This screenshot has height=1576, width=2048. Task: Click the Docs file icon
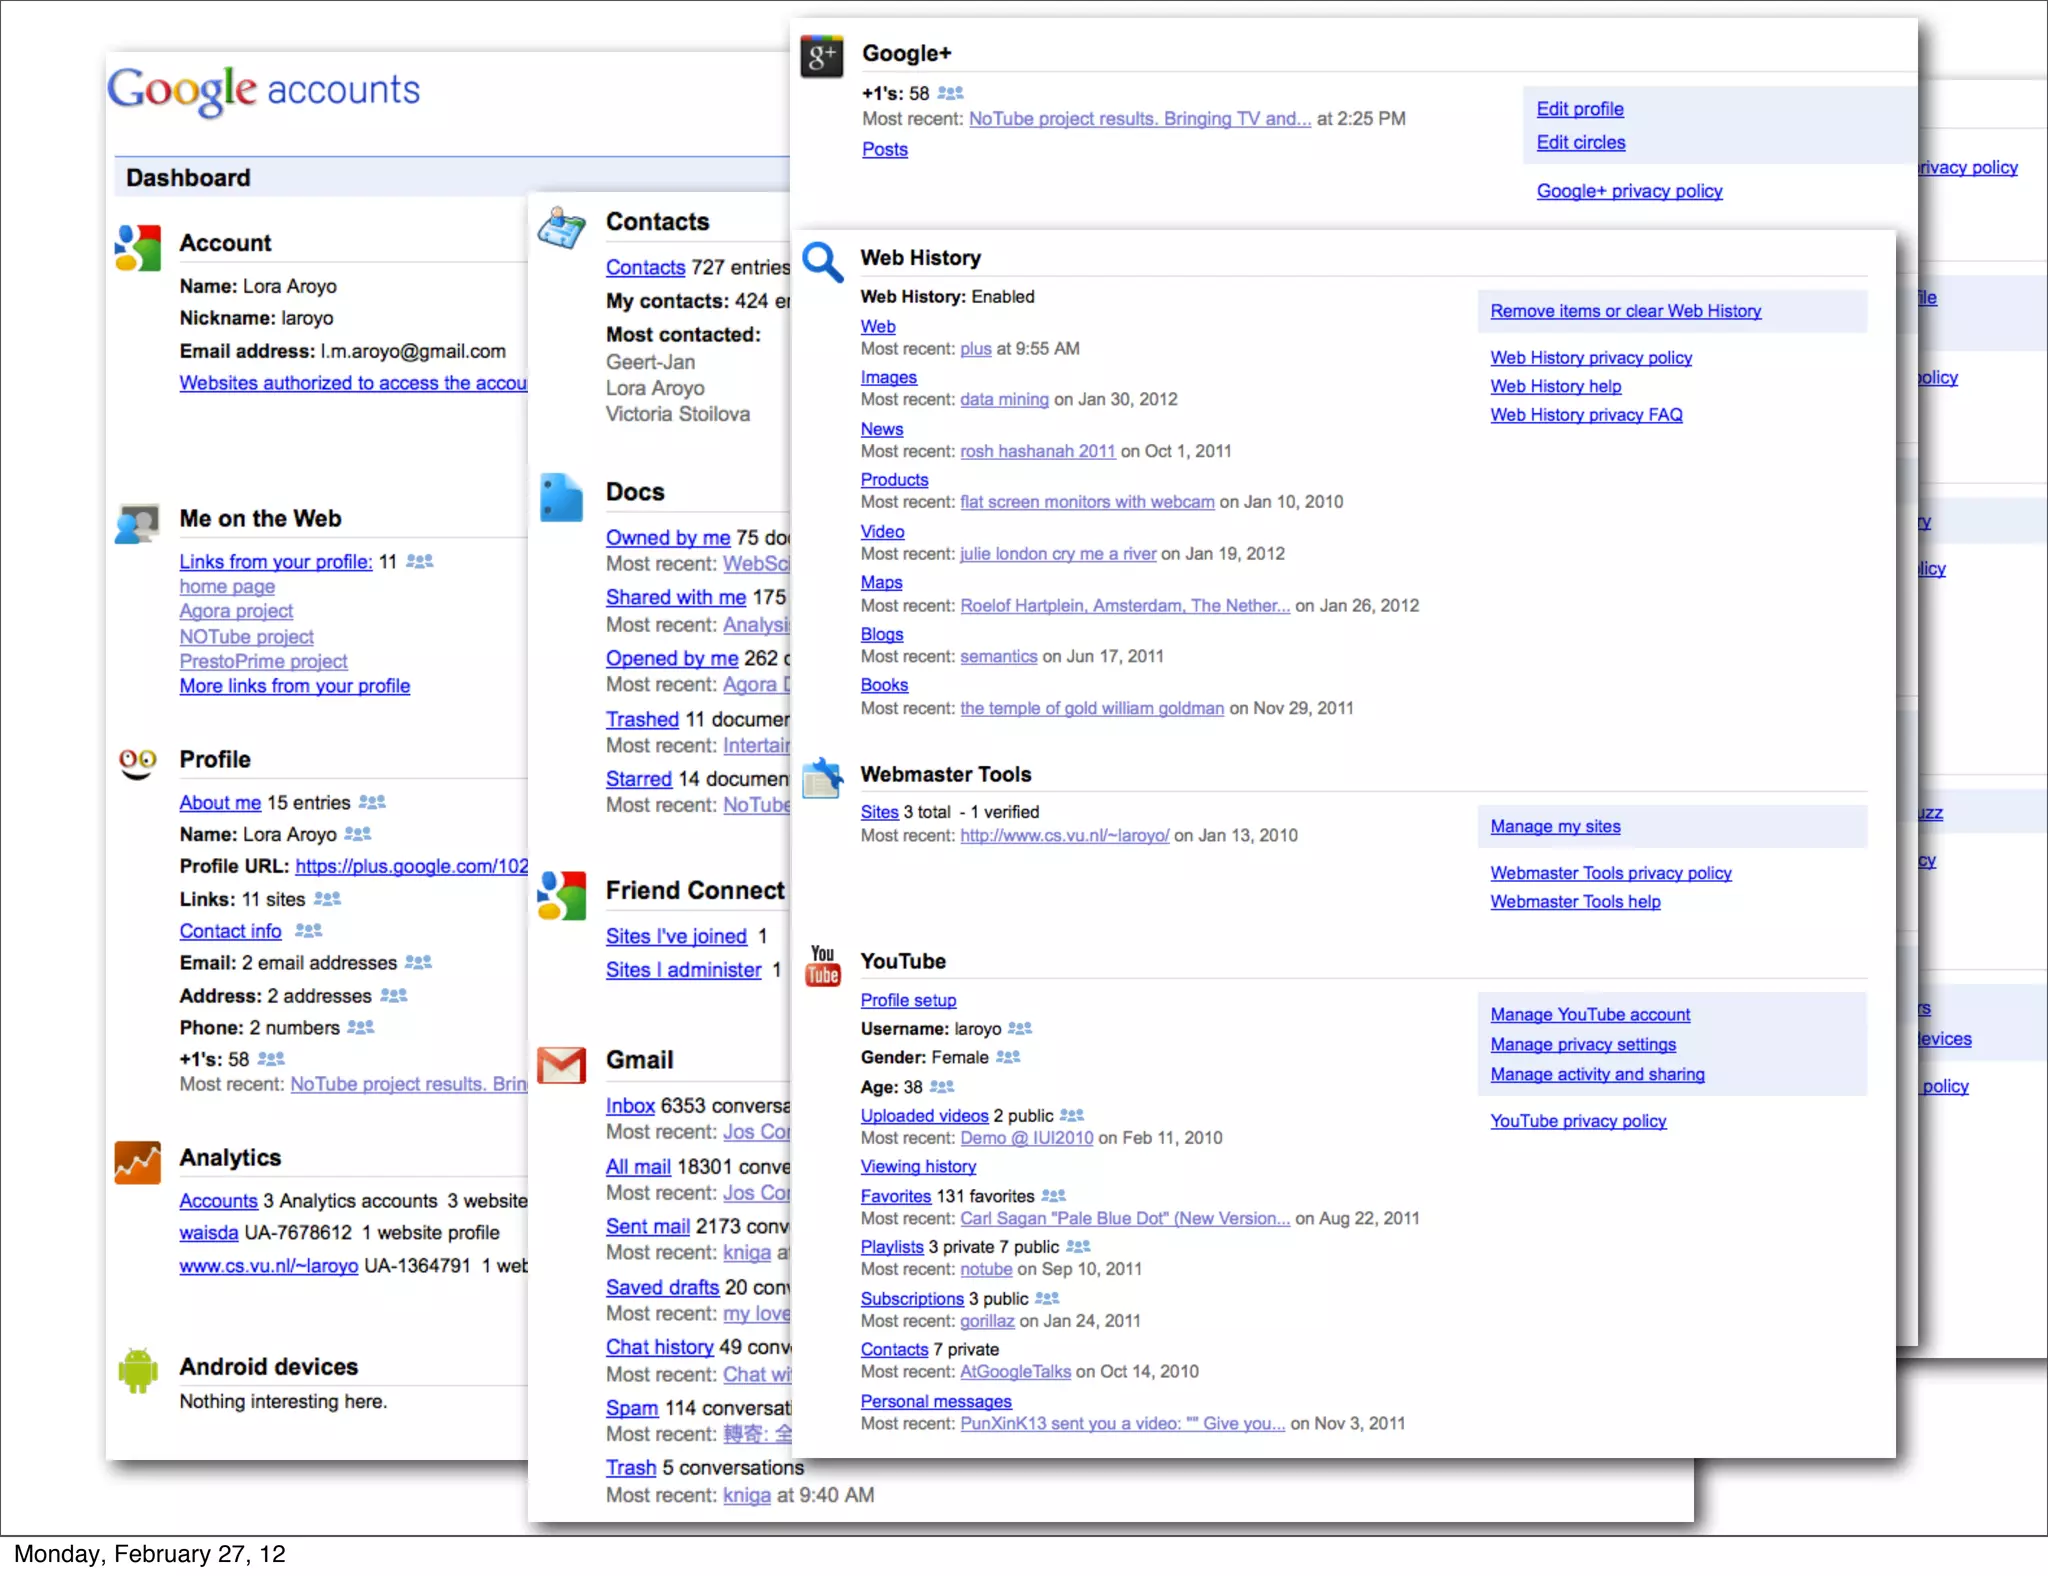tap(561, 497)
